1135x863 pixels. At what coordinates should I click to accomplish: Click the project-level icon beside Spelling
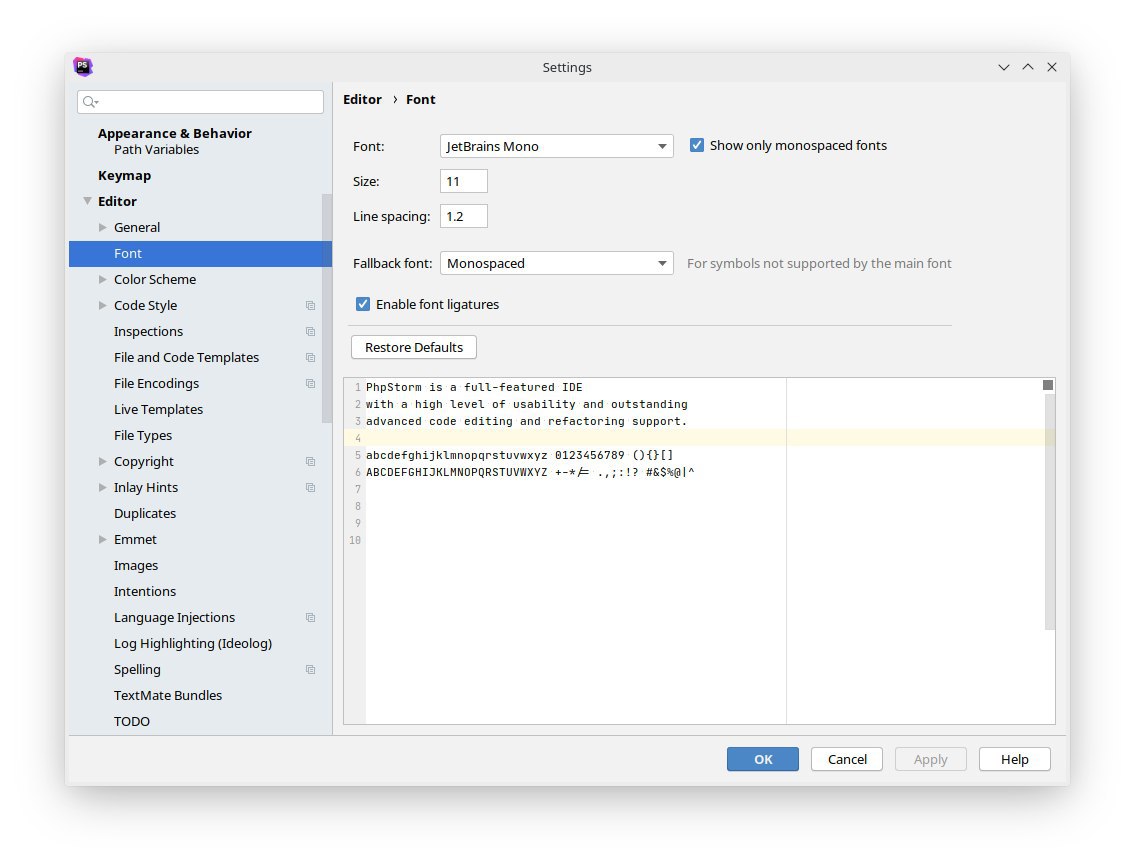click(x=310, y=670)
